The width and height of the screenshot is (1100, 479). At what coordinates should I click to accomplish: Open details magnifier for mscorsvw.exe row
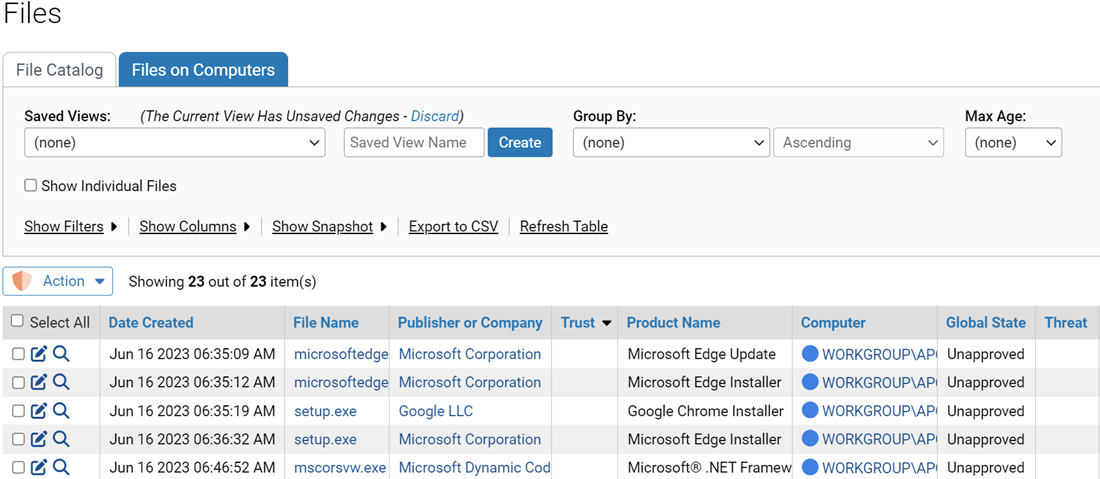click(x=61, y=467)
